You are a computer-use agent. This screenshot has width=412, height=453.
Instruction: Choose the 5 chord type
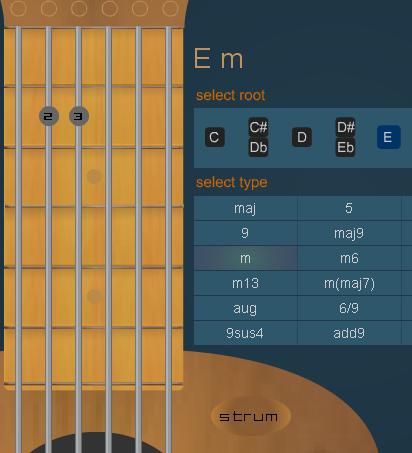point(349,208)
